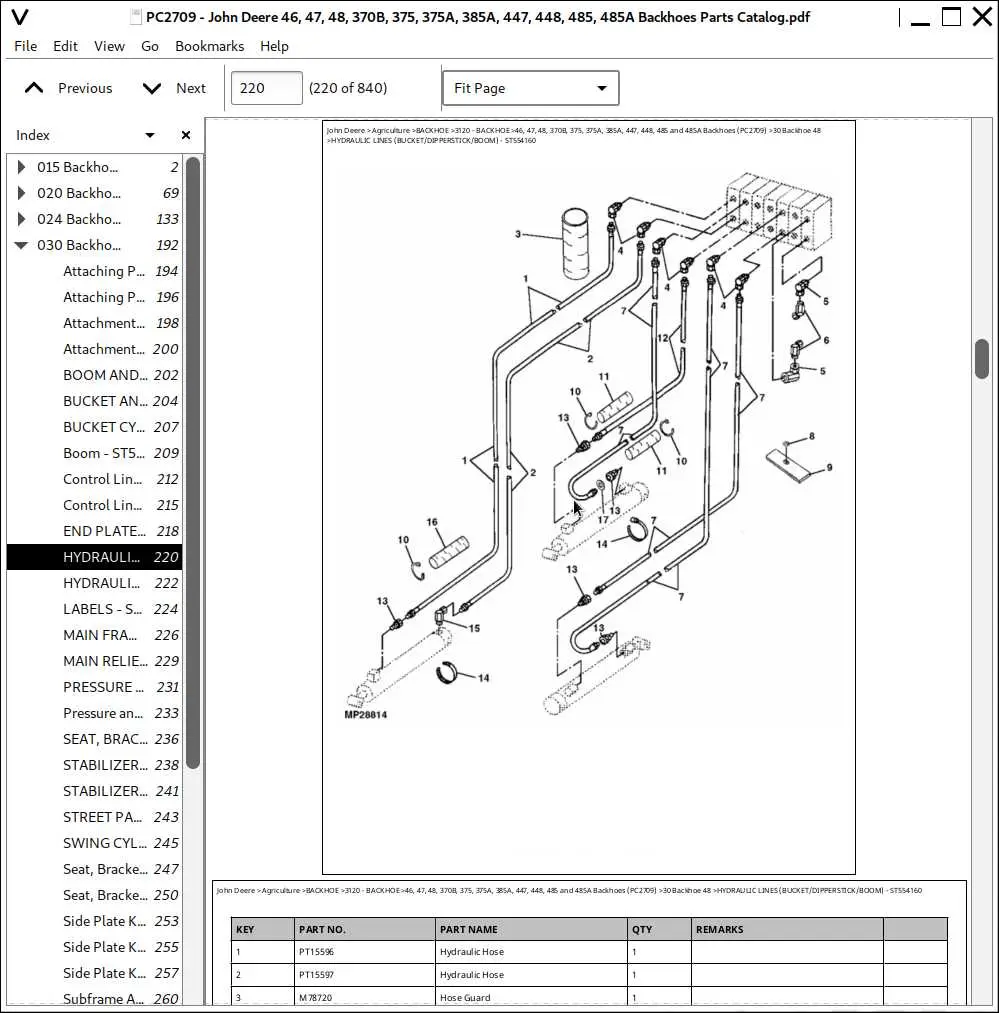Open STREET PA... bookmark page 243
Image resolution: width=999 pixels, height=1013 pixels.
pyautogui.click(x=94, y=817)
